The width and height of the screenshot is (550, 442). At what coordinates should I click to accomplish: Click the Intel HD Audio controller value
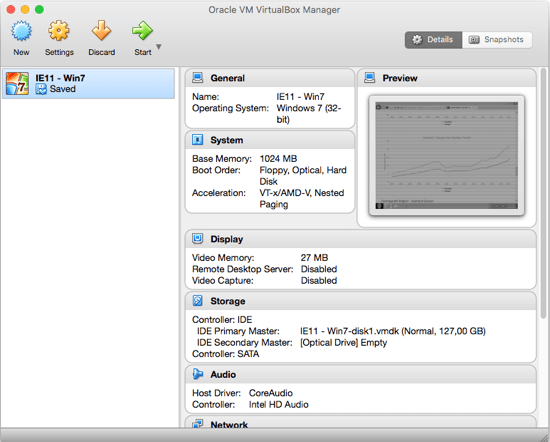click(279, 404)
